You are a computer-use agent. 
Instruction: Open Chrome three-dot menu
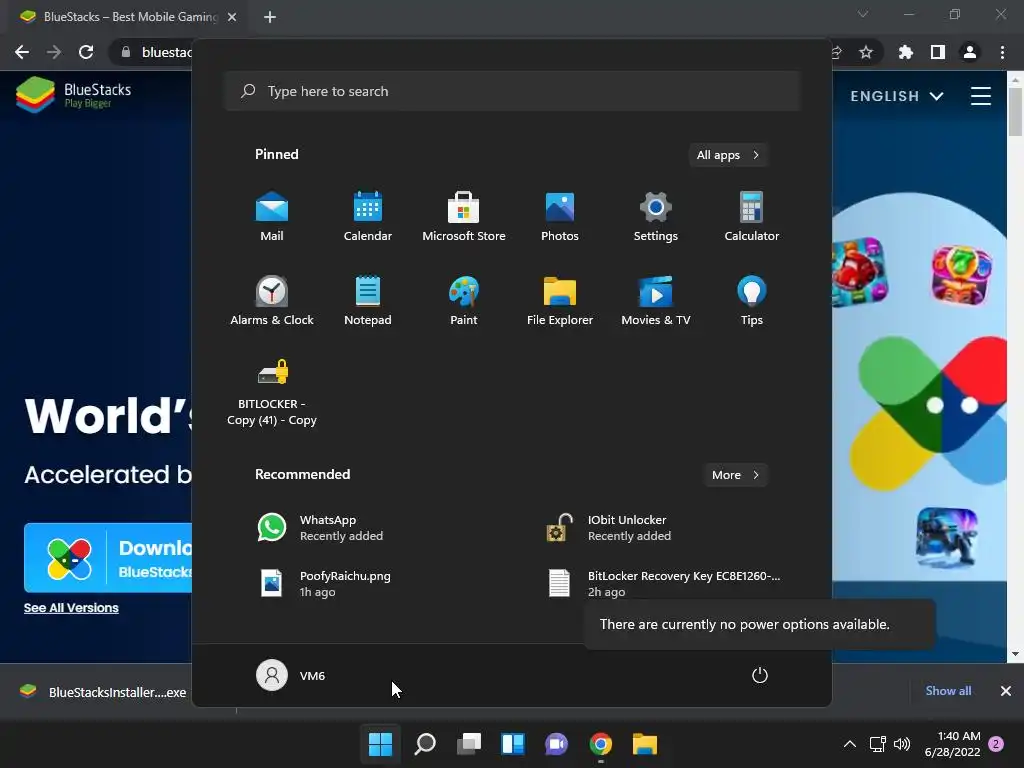[x=1002, y=52]
